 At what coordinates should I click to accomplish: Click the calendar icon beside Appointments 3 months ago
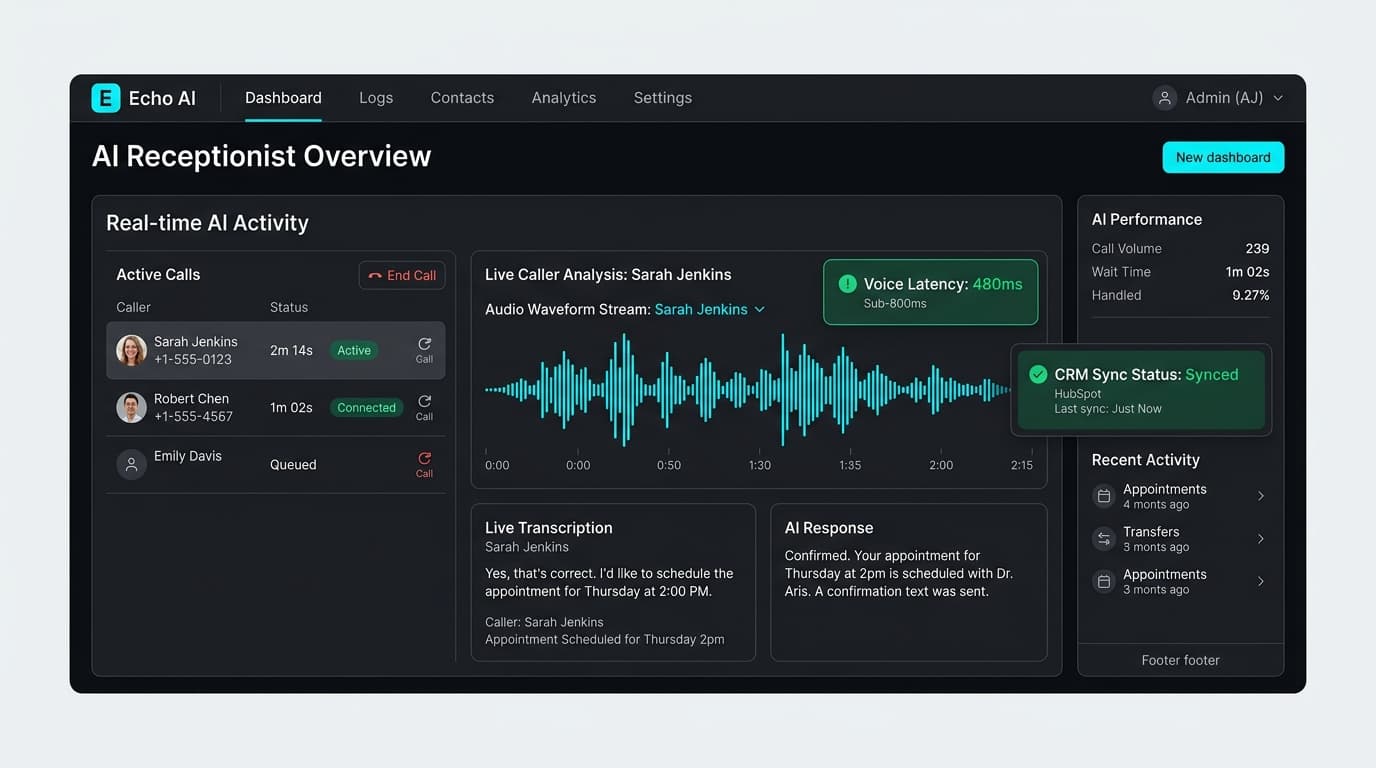tap(1104, 581)
